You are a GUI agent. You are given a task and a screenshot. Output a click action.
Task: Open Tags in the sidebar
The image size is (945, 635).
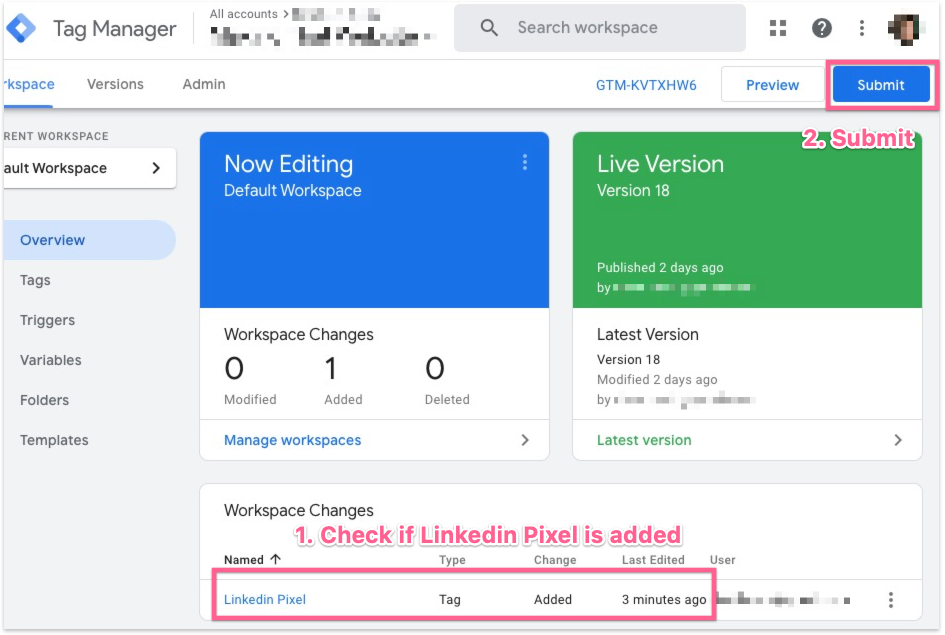[35, 280]
